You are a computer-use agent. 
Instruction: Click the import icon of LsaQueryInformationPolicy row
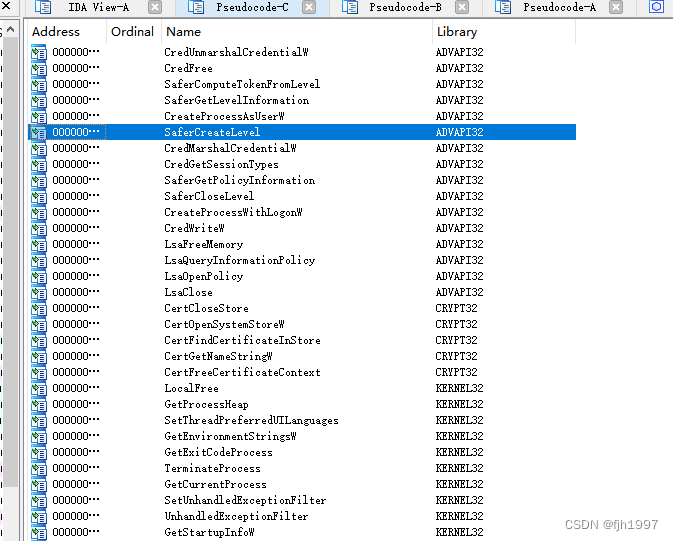(x=39, y=261)
